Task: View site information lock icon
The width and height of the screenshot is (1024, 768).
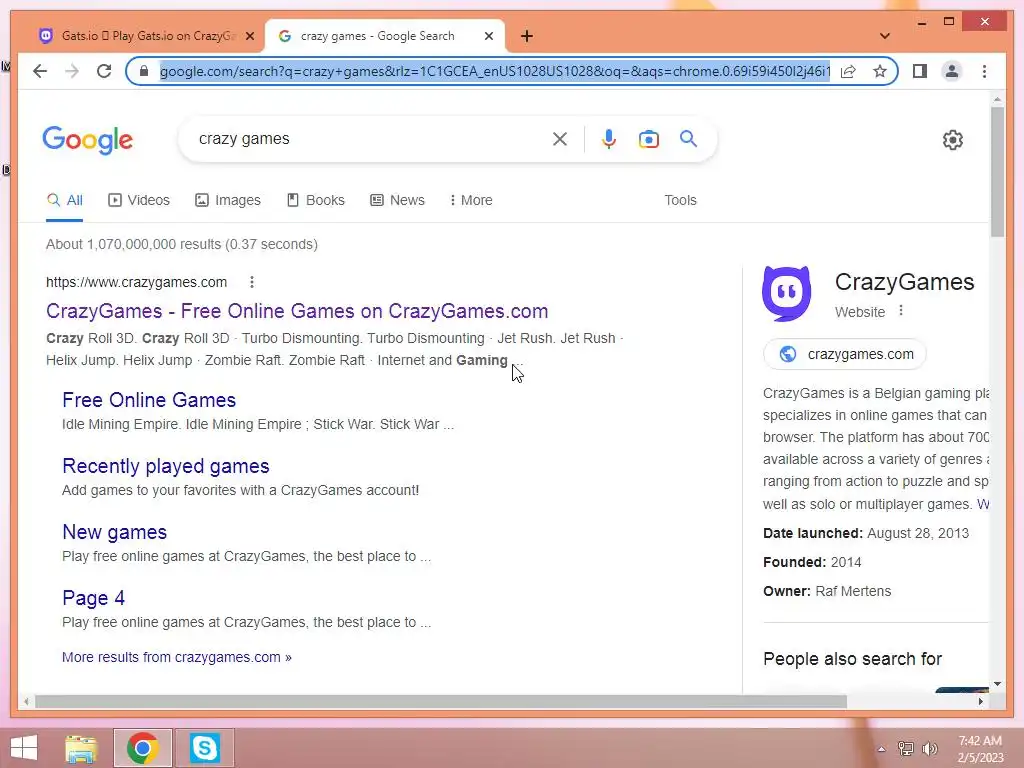Action: [144, 71]
